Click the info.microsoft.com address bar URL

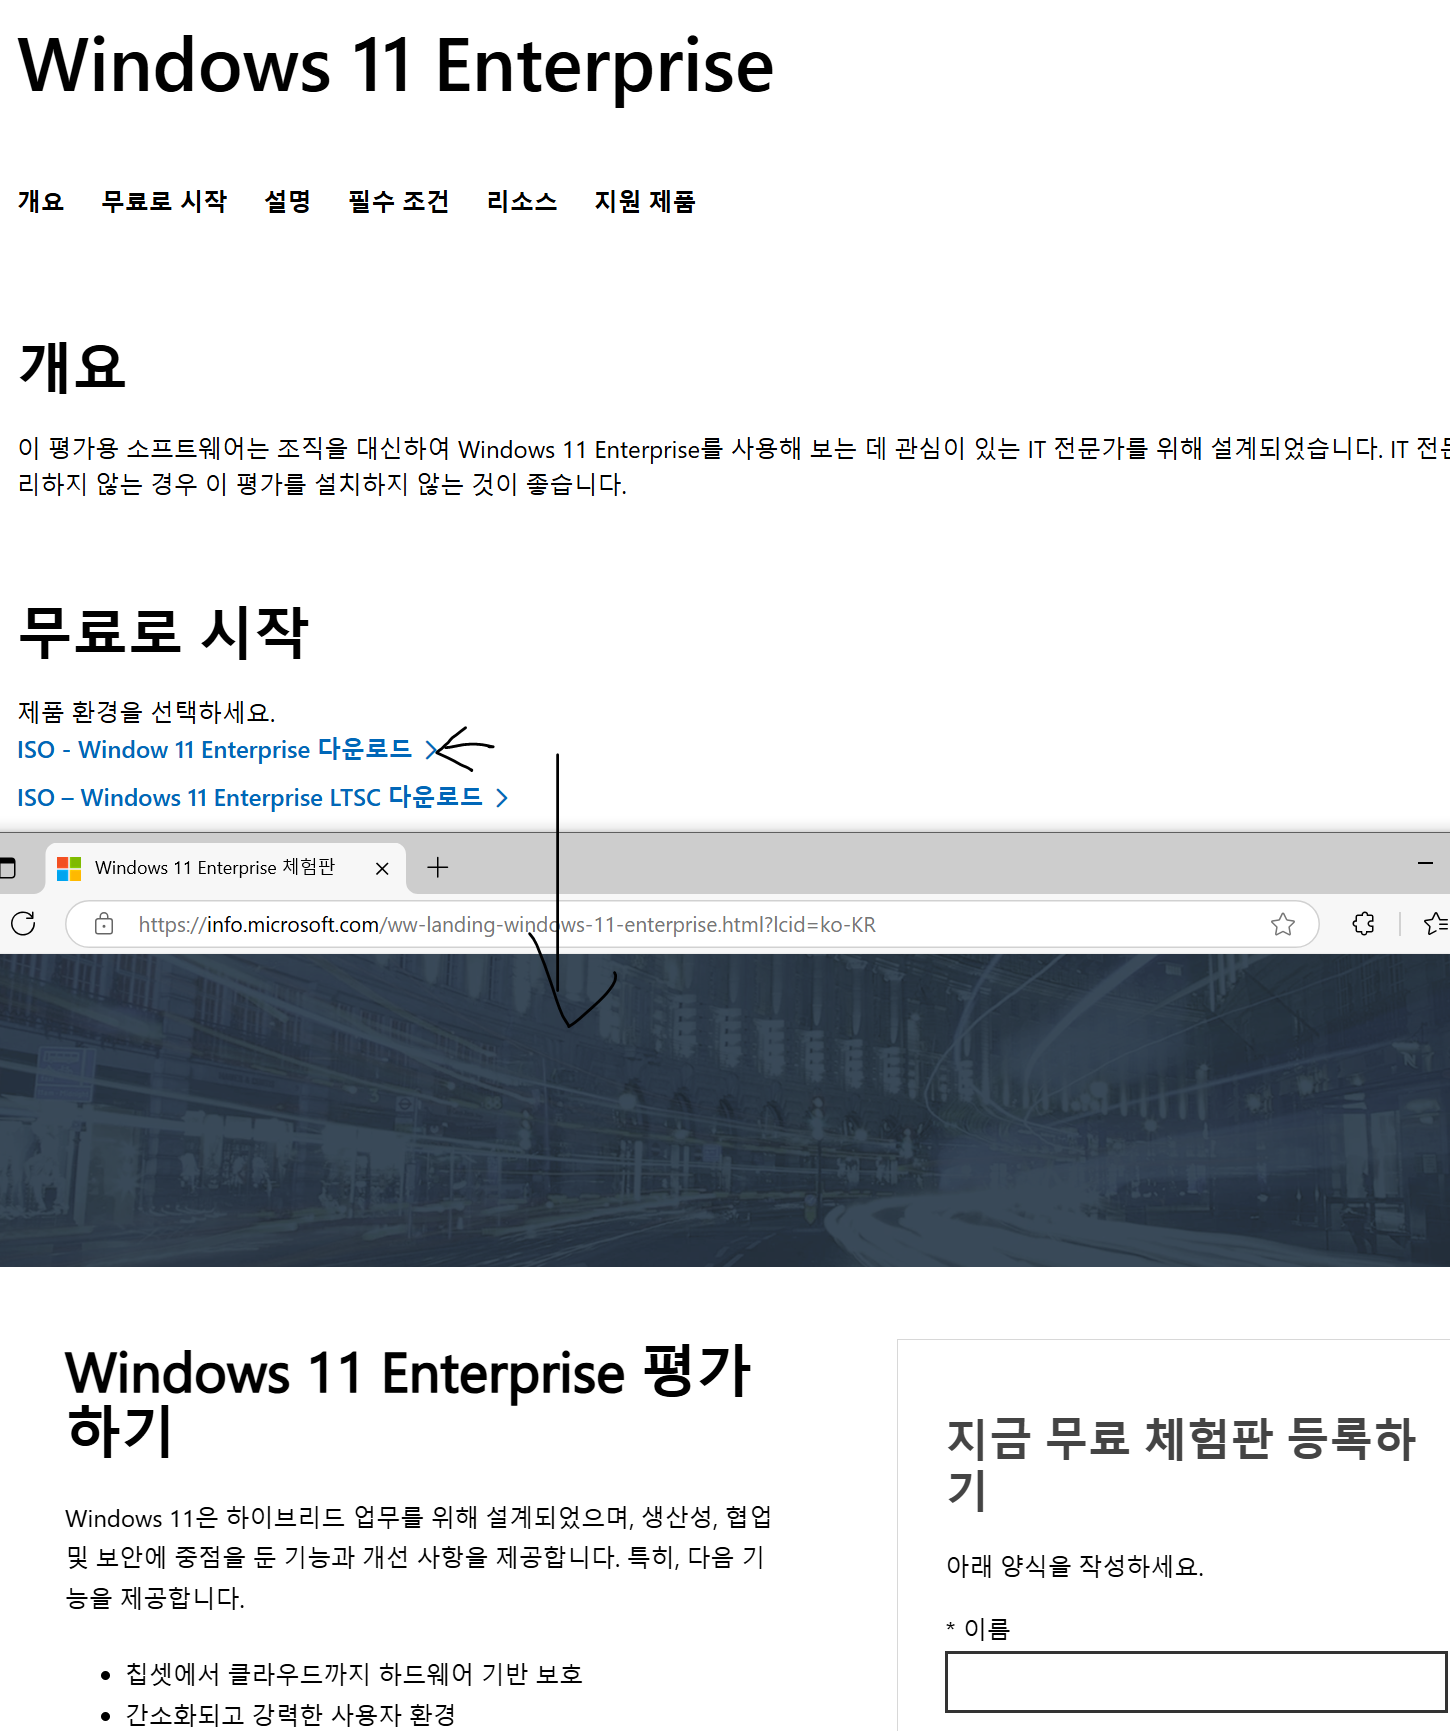pyautogui.click(x=507, y=925)
